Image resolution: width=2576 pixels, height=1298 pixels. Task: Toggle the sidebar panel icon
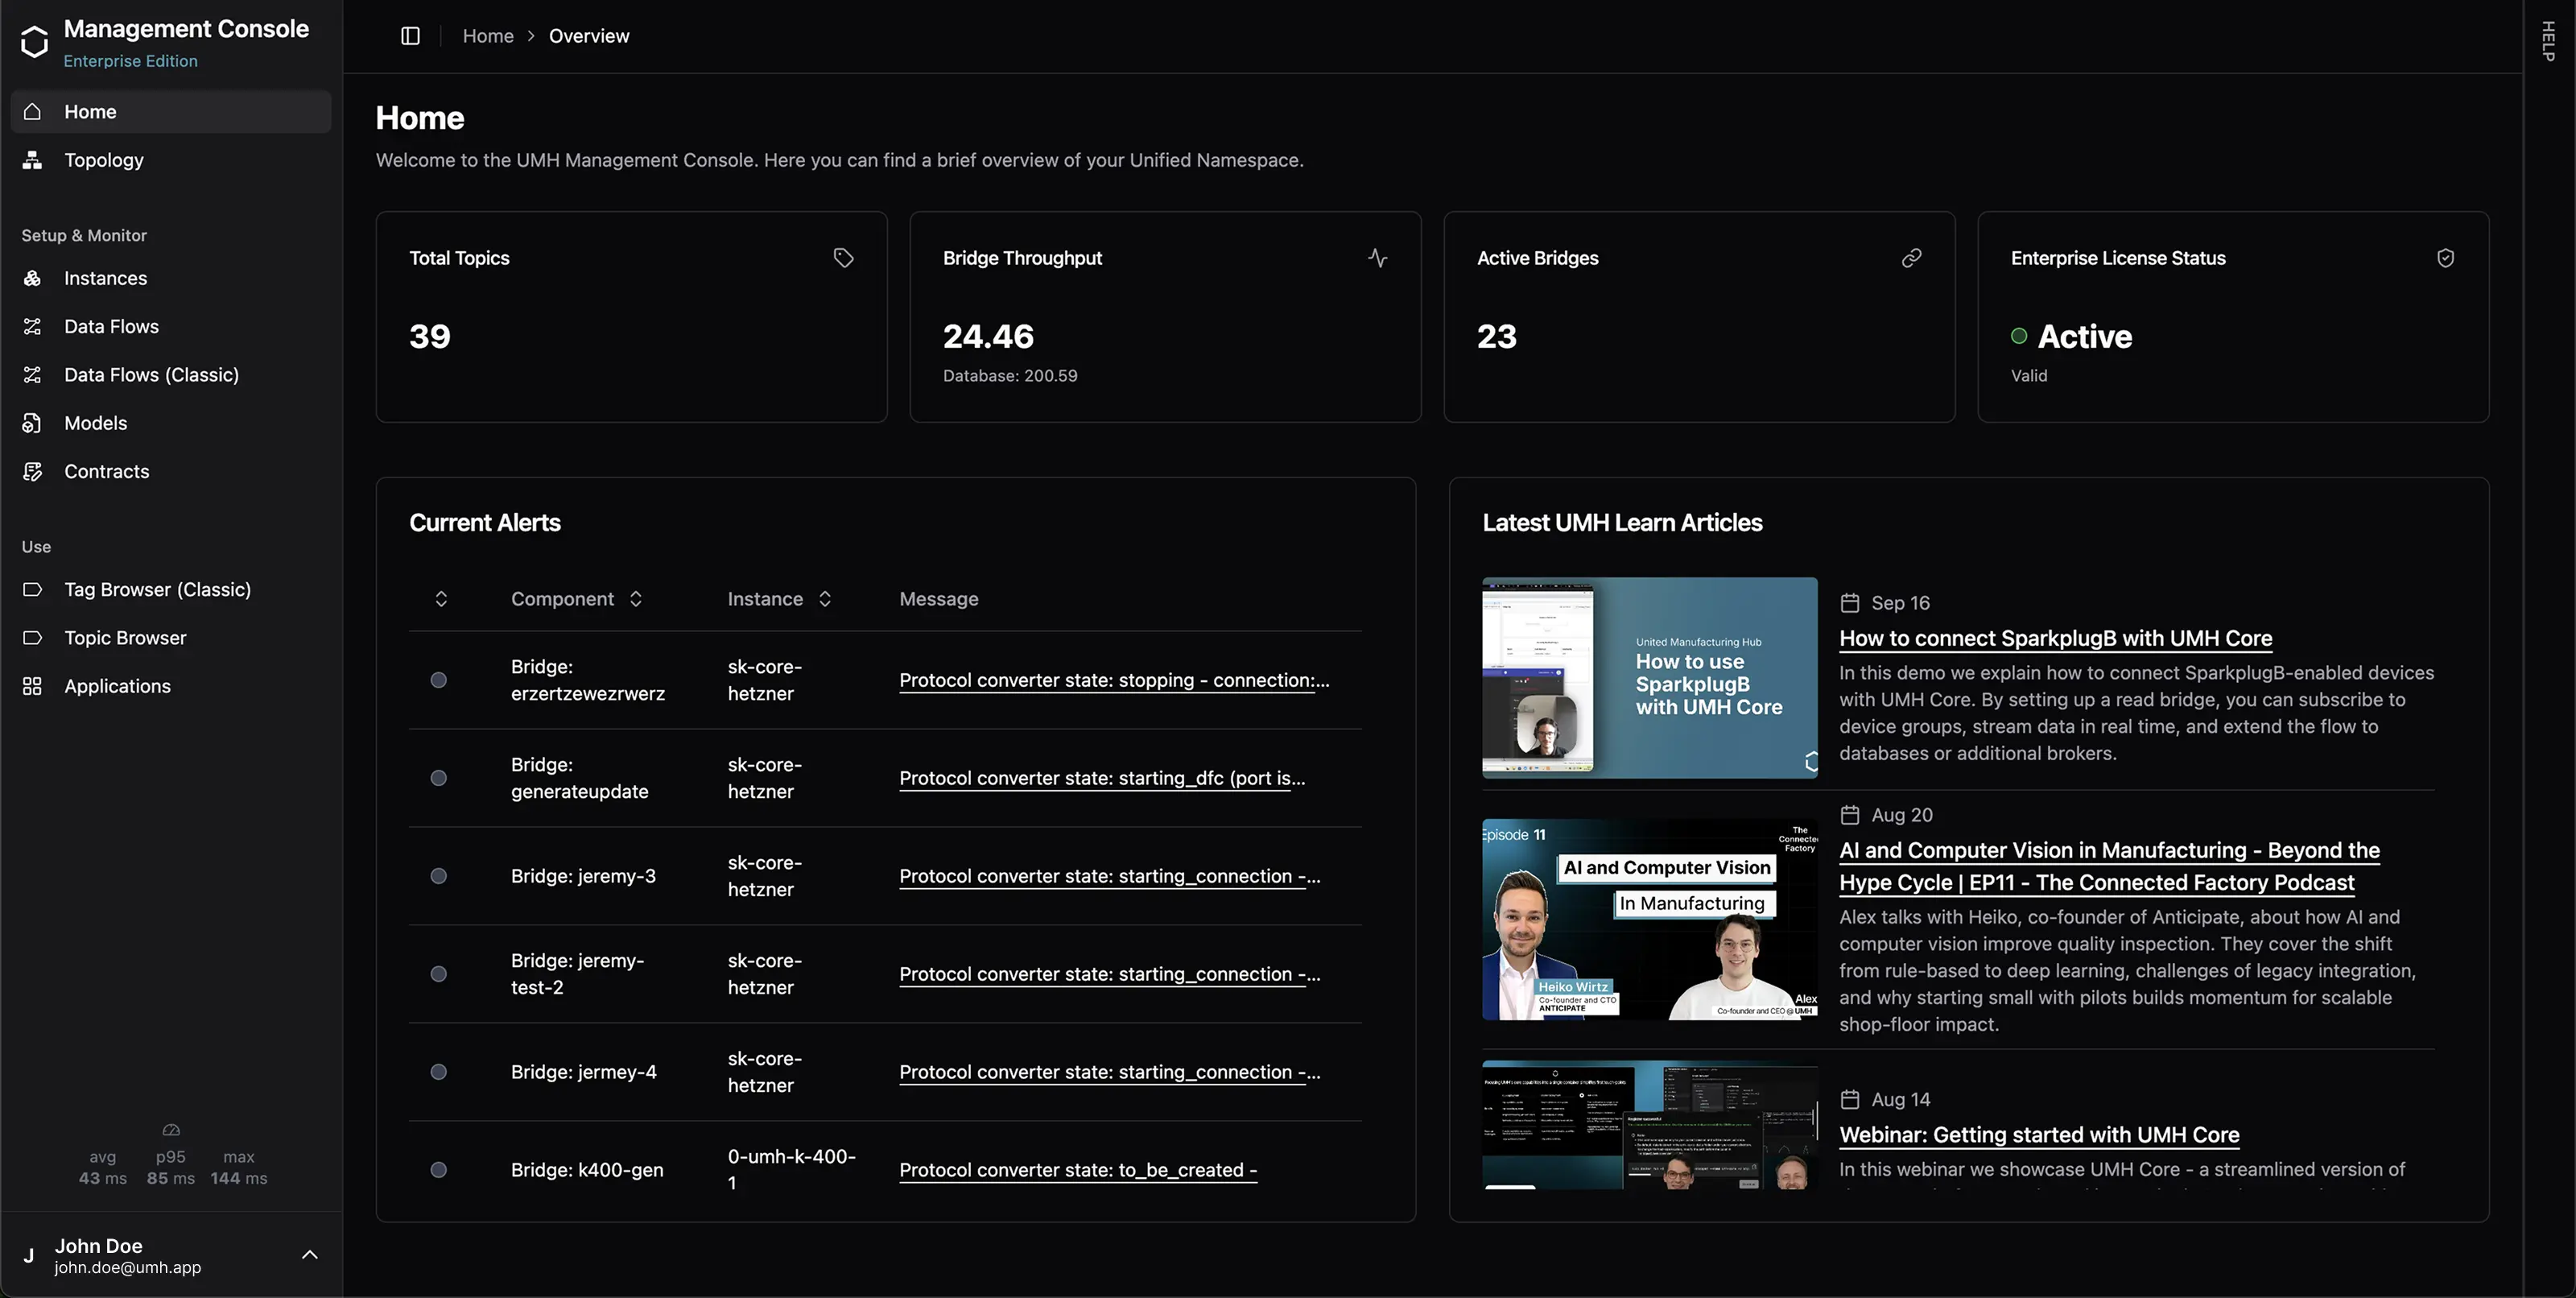[410, 36]
